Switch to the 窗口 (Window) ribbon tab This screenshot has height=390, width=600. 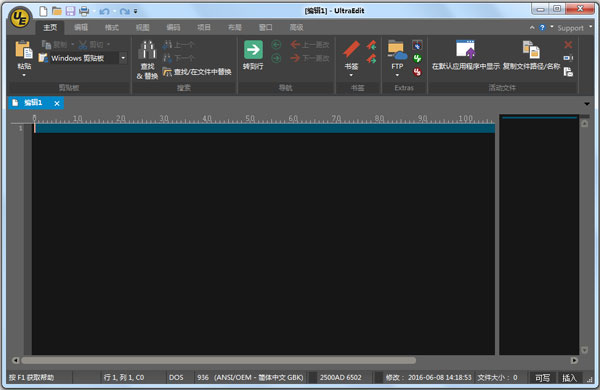[x=266, y=27]
